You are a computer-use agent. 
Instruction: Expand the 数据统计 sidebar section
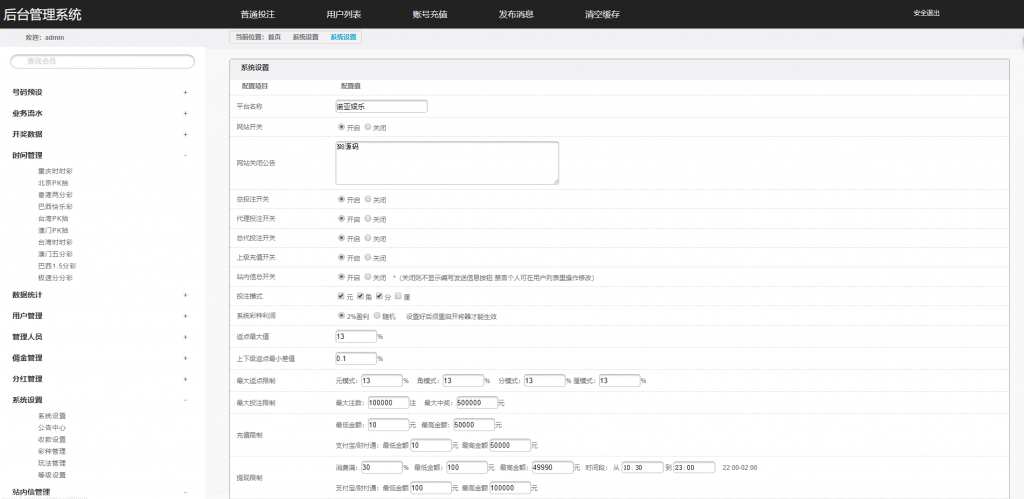tap(185, 295)
